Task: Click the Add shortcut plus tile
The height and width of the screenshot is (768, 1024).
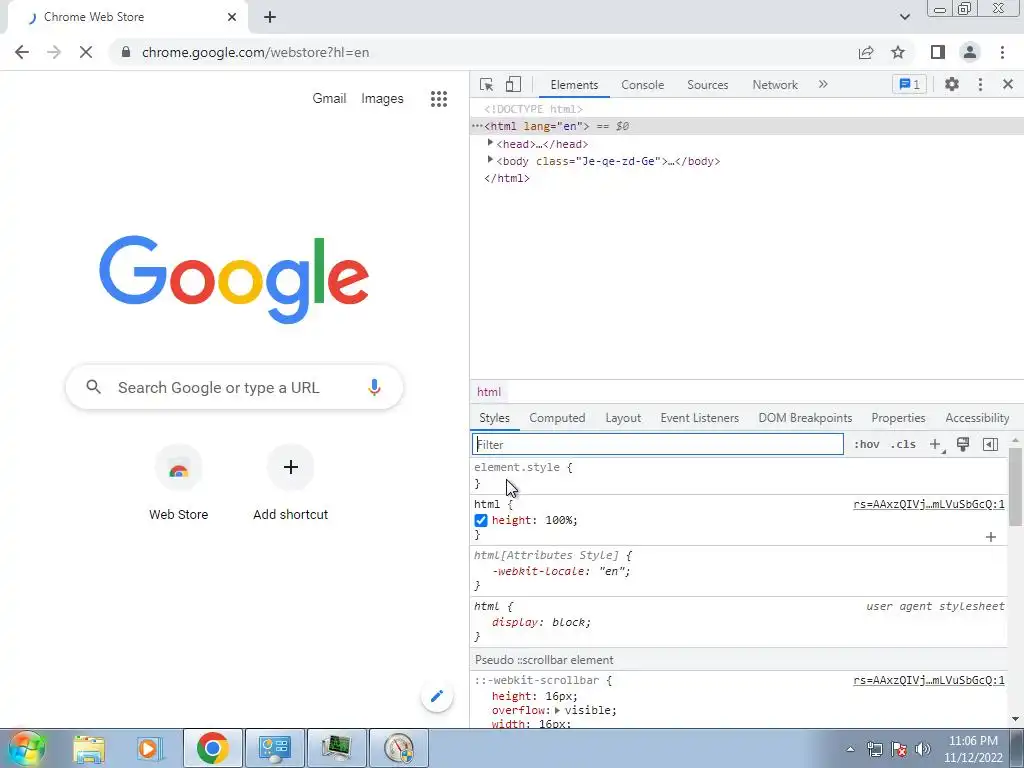Action: click(291, 484)
